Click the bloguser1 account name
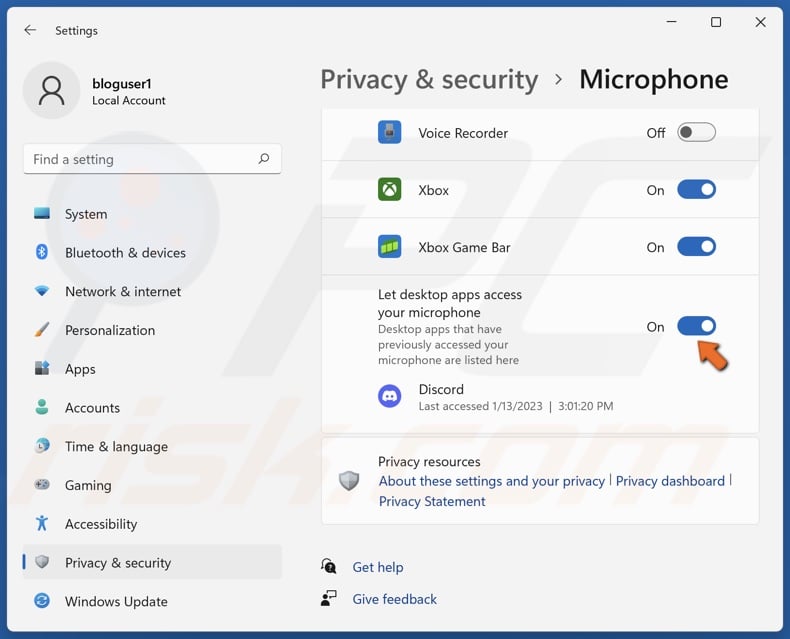This screenshot has width=790, height=639. click(121, 83)
